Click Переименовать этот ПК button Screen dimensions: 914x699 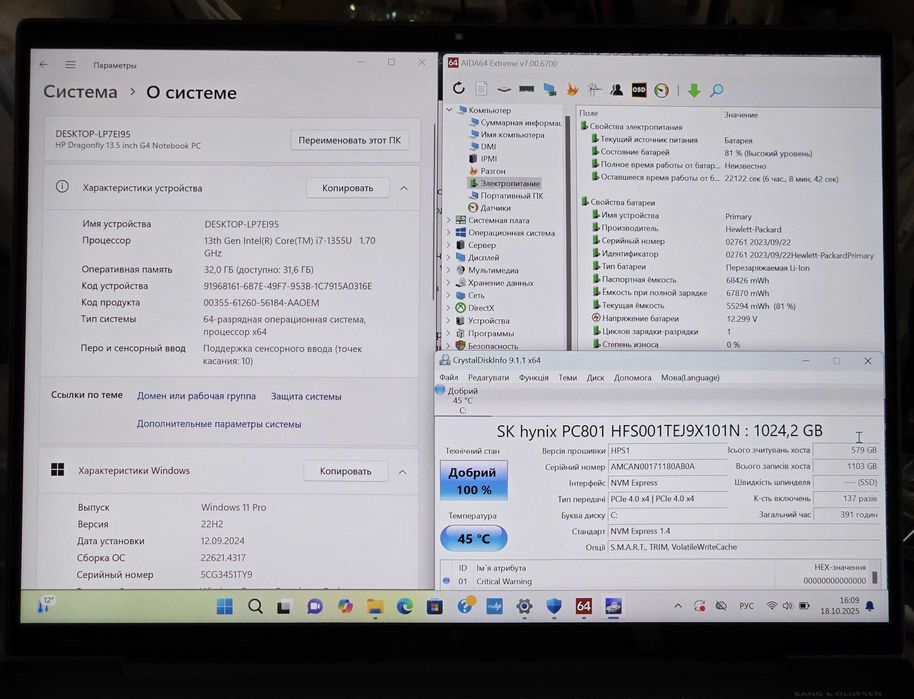click(x=350, y=140)
